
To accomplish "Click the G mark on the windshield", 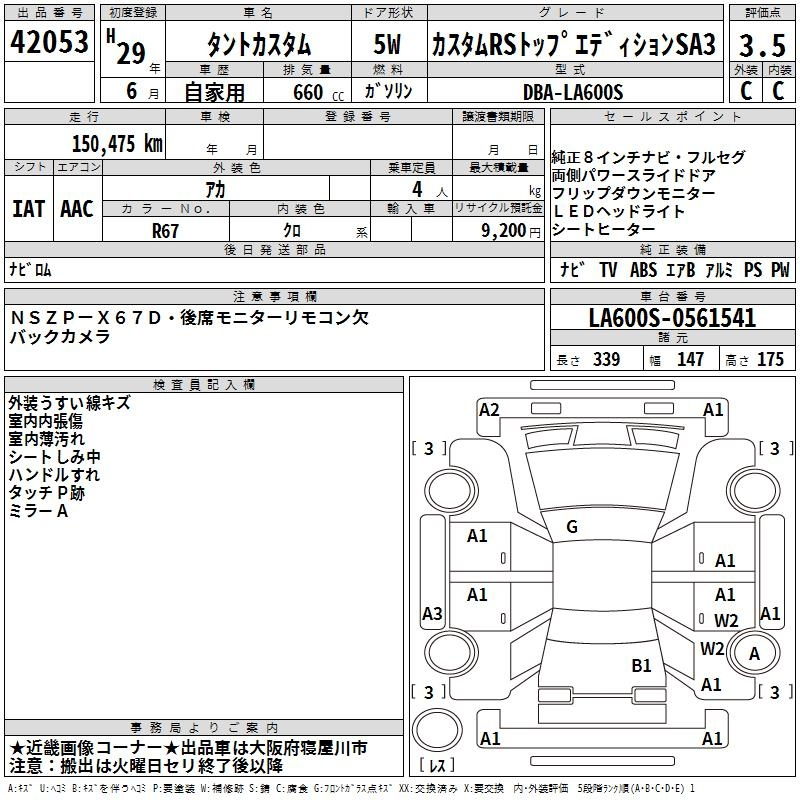I will 572,527.
